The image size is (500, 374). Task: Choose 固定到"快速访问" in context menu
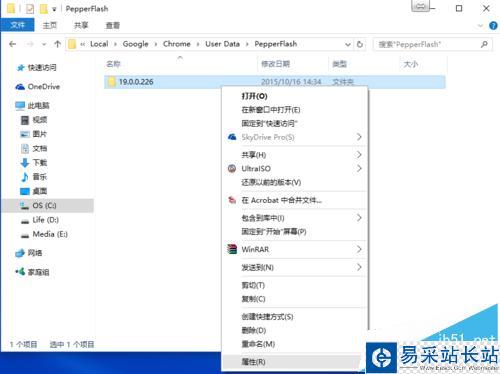tap(295, 124)
